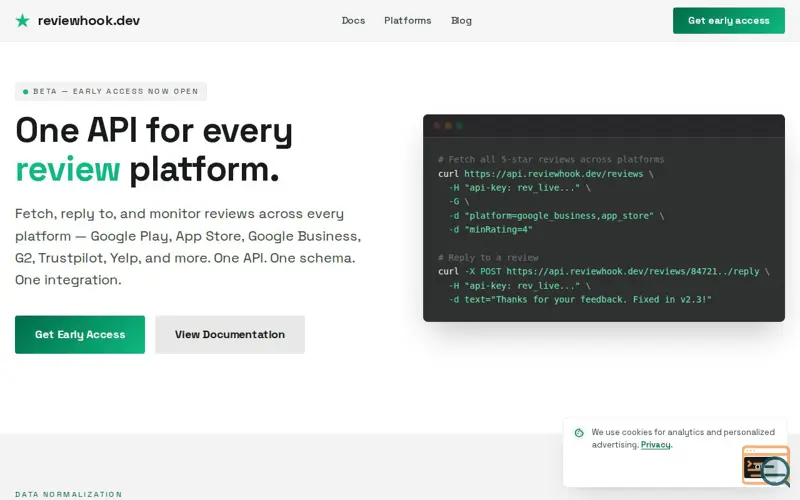The height and width of the screenshot is (500, 800).
Task: Follow the Privacy link in cookie notice
Action: 656,445
